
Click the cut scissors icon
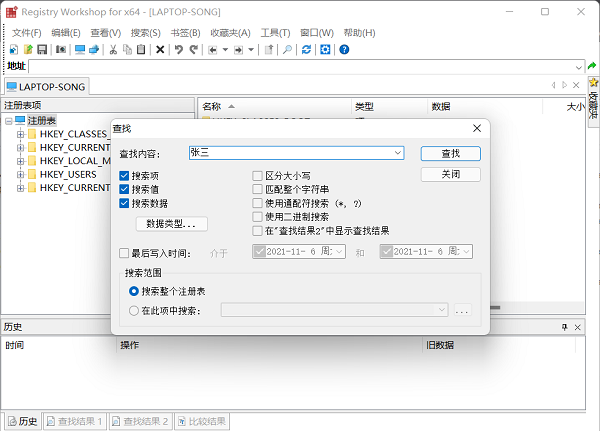click(113, 50)
